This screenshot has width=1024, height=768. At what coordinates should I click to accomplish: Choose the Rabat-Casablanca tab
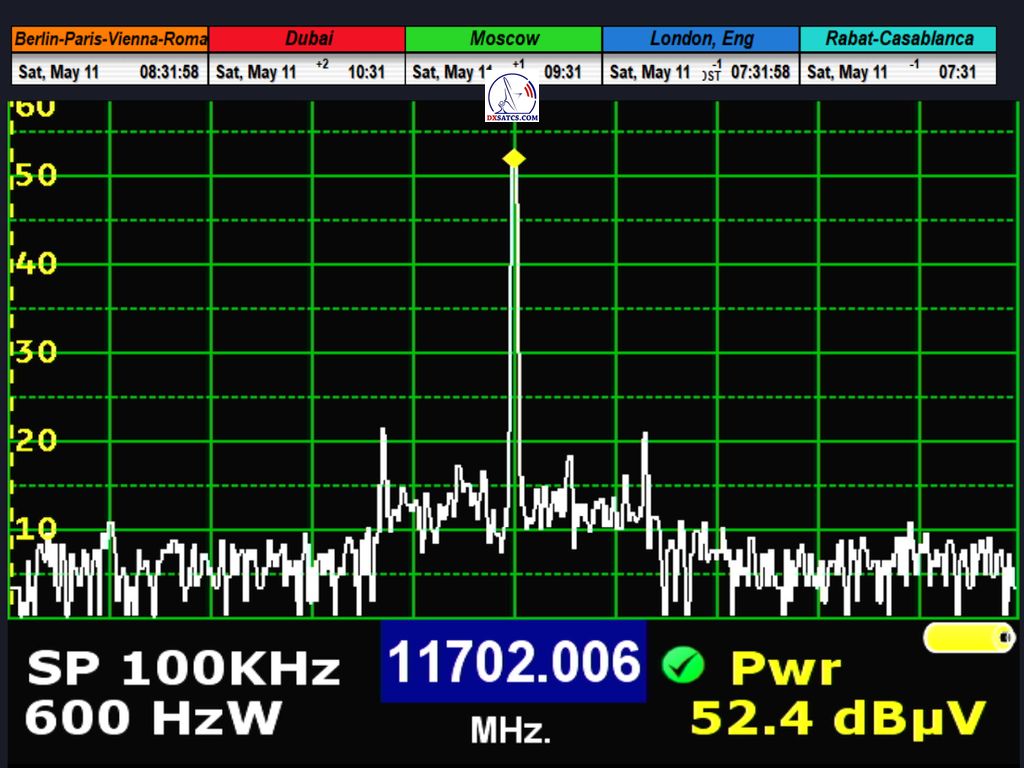pos(898,39)
